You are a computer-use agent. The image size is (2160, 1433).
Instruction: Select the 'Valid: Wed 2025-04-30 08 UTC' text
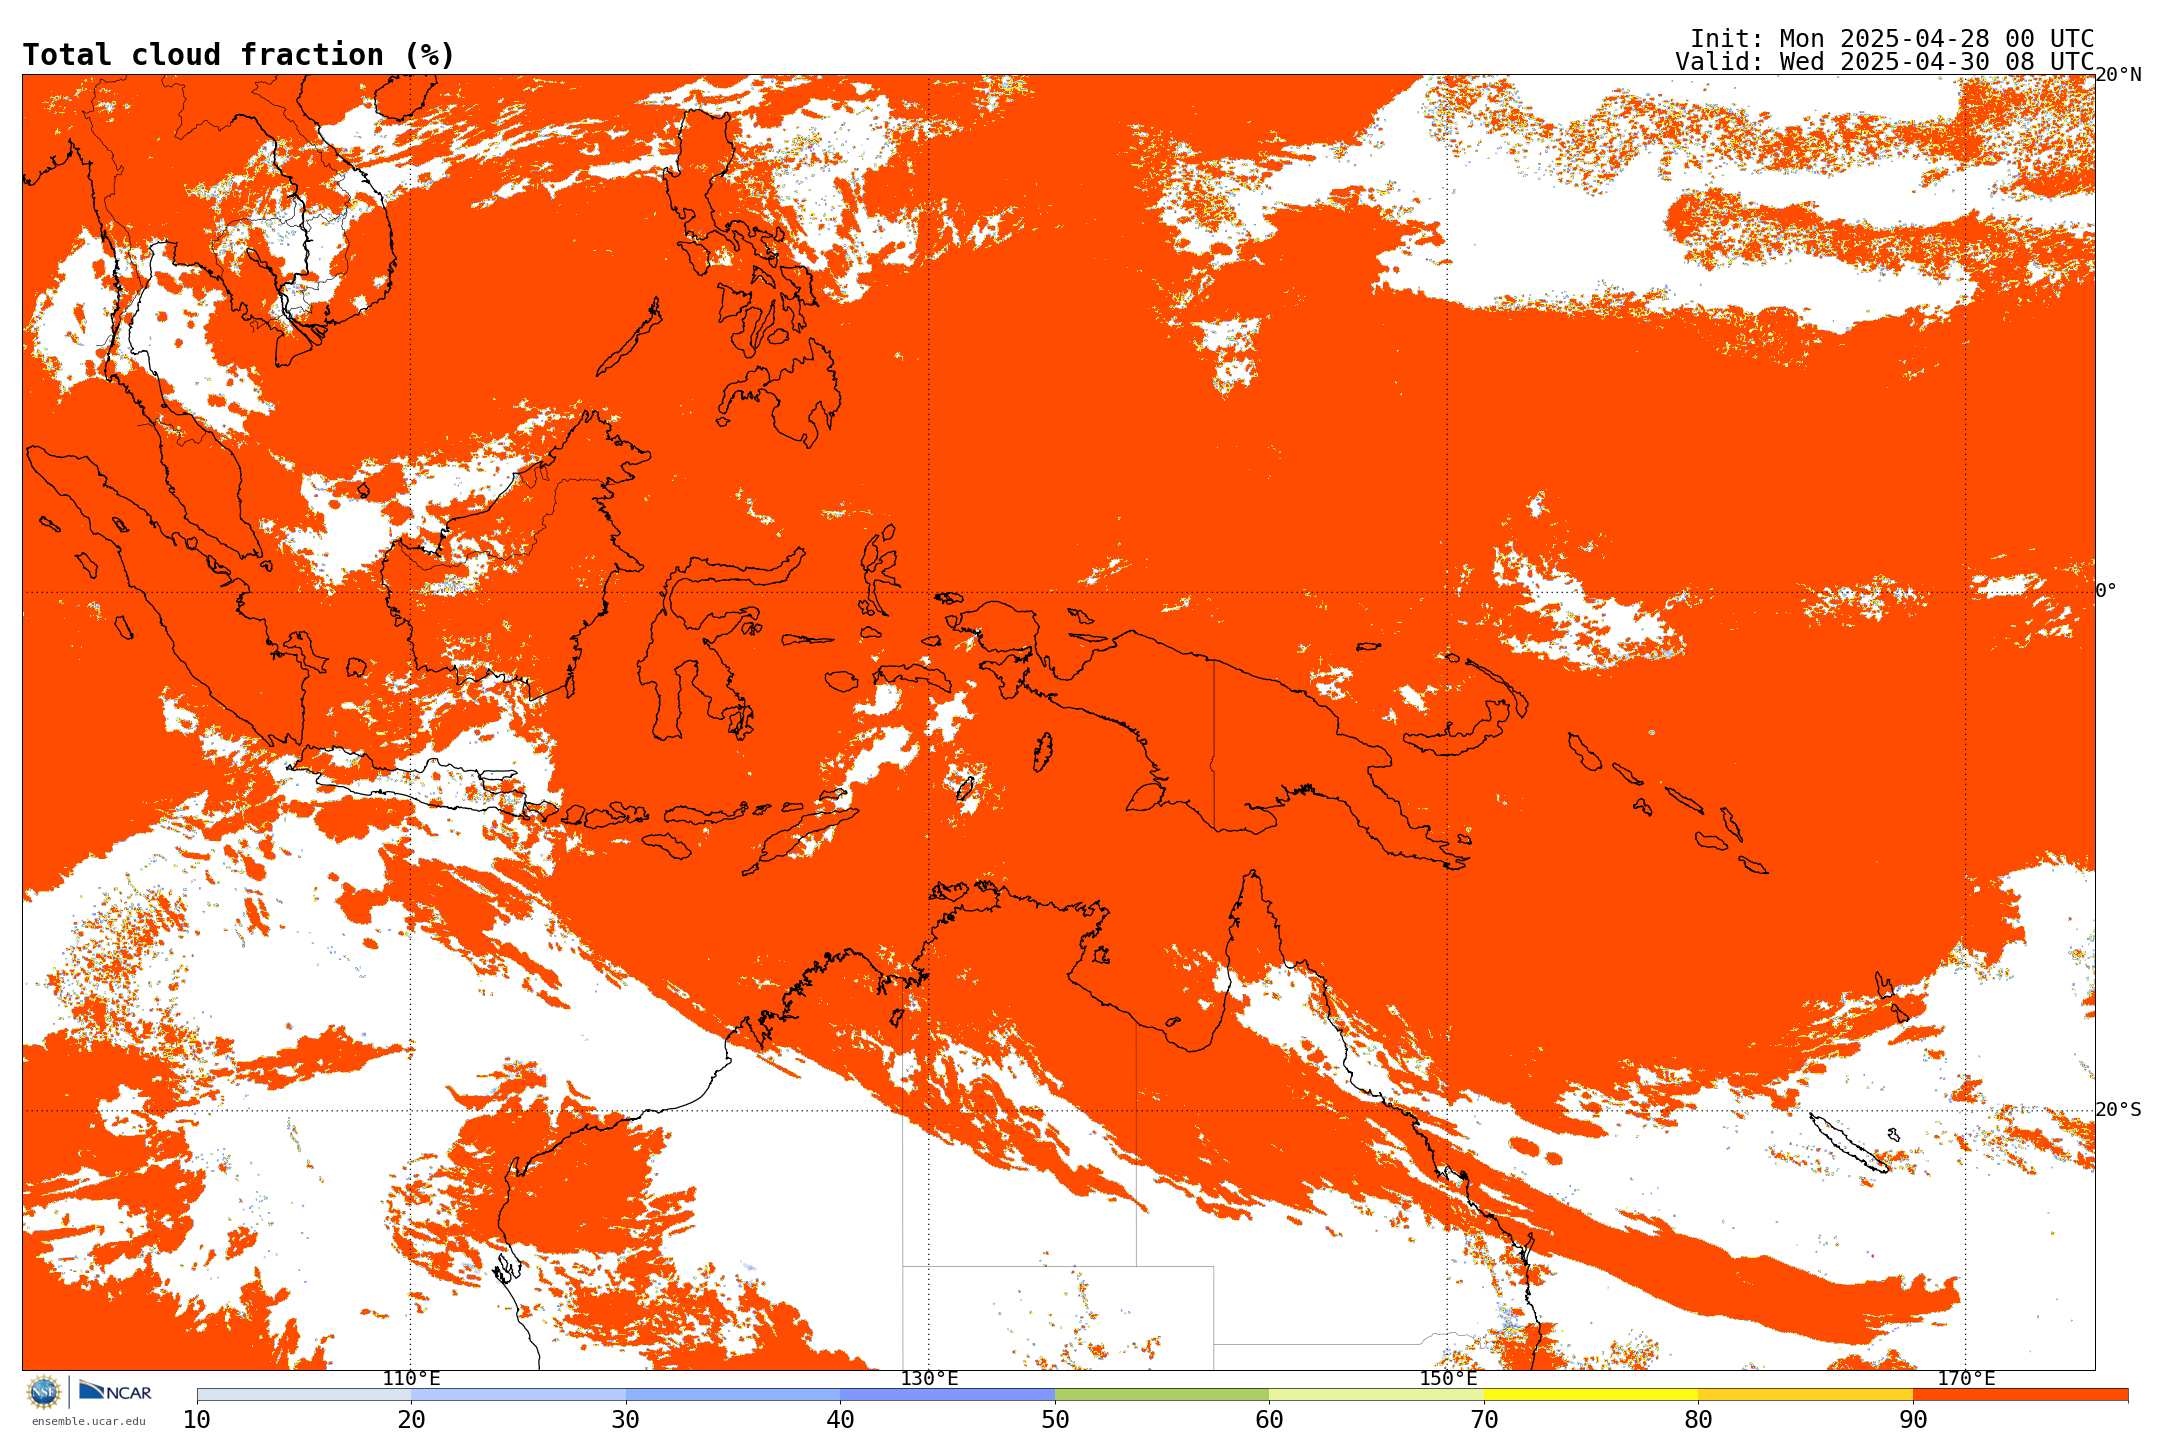[x=1885, y=62]
